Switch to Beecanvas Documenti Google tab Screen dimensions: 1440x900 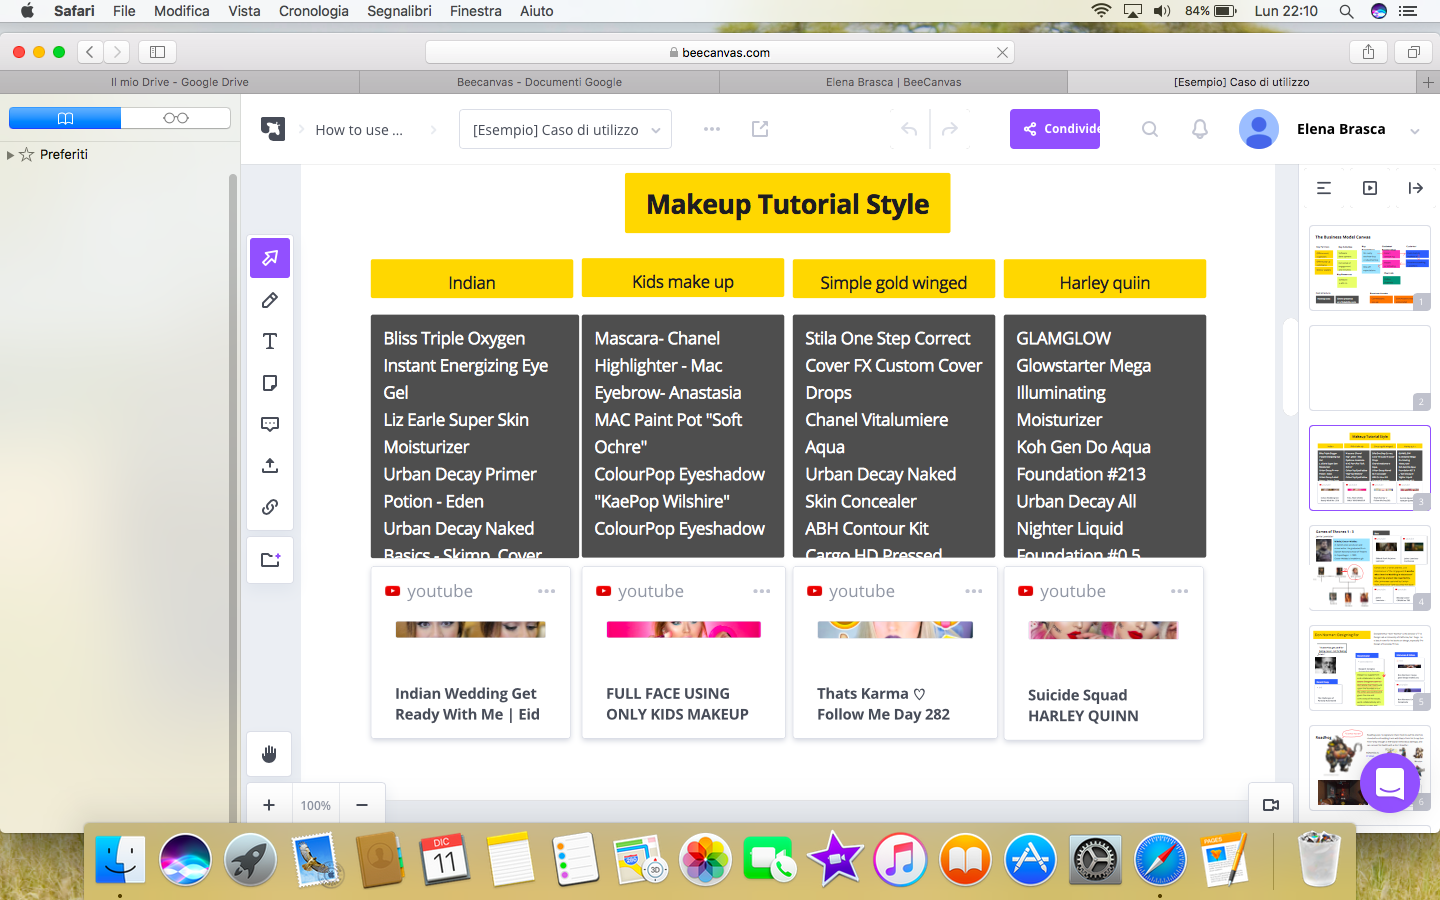point(539,82)
